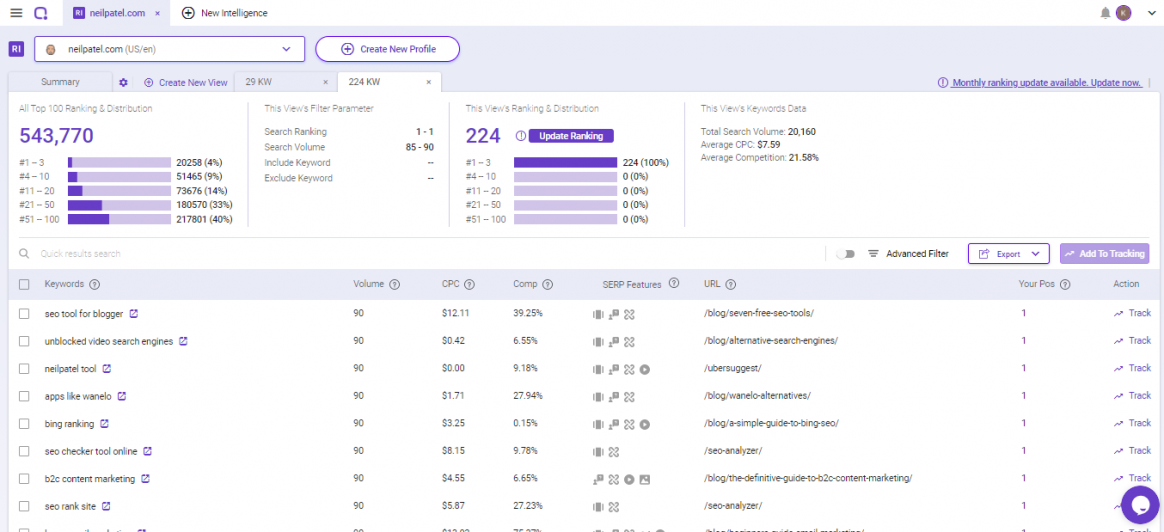Click help icon beside CPC column header
Screen dimensions: 1164x532
[470, 284]
